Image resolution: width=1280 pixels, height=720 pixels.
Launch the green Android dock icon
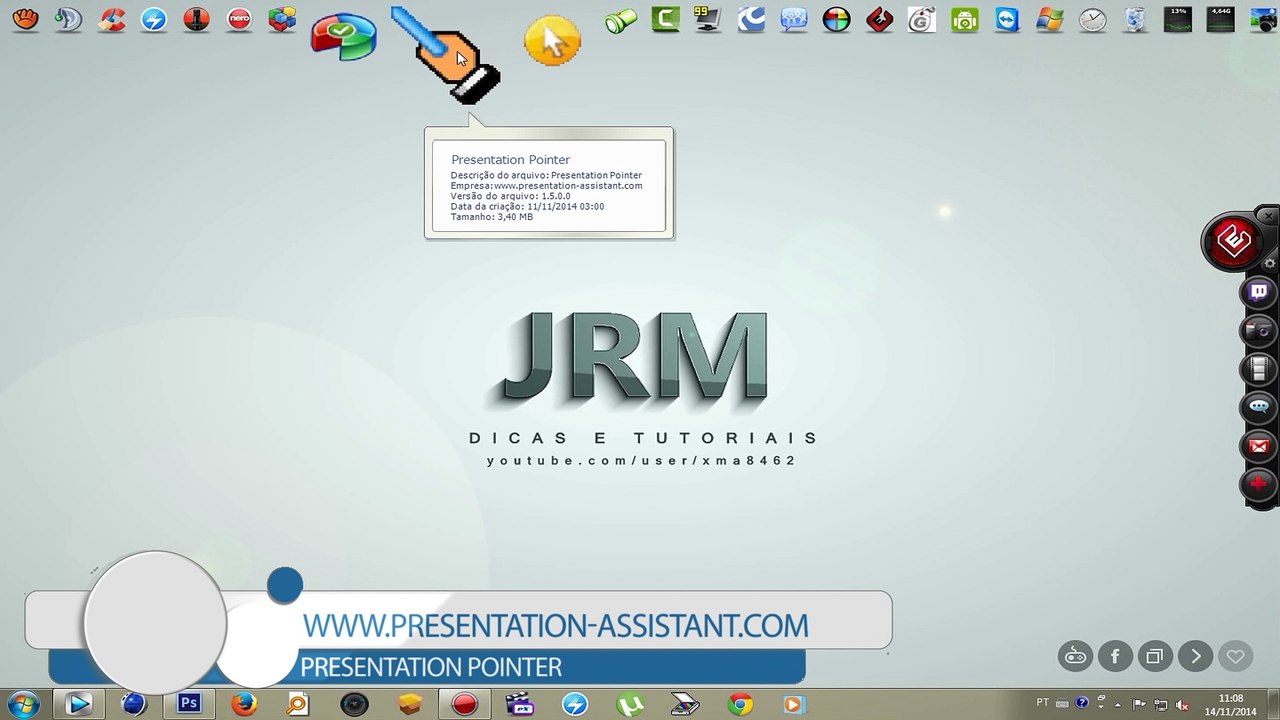pos(964,19)
